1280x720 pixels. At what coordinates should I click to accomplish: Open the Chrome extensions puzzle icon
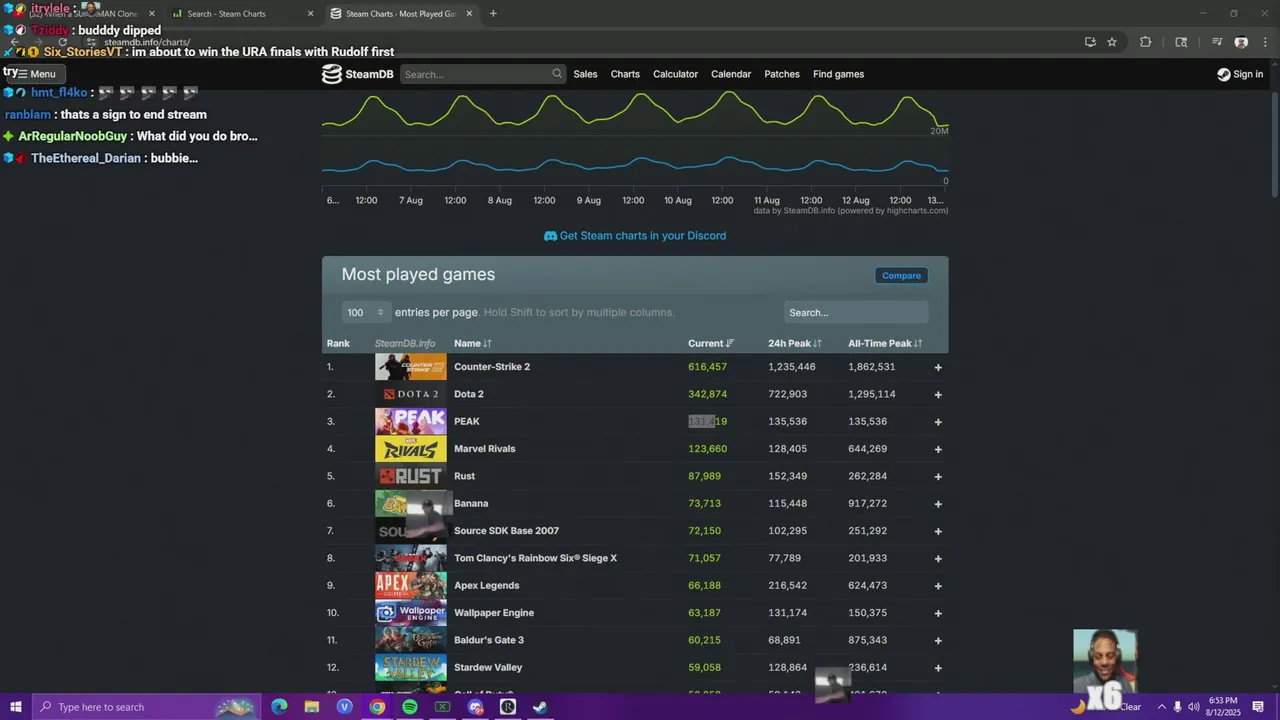click(1146, 42)
